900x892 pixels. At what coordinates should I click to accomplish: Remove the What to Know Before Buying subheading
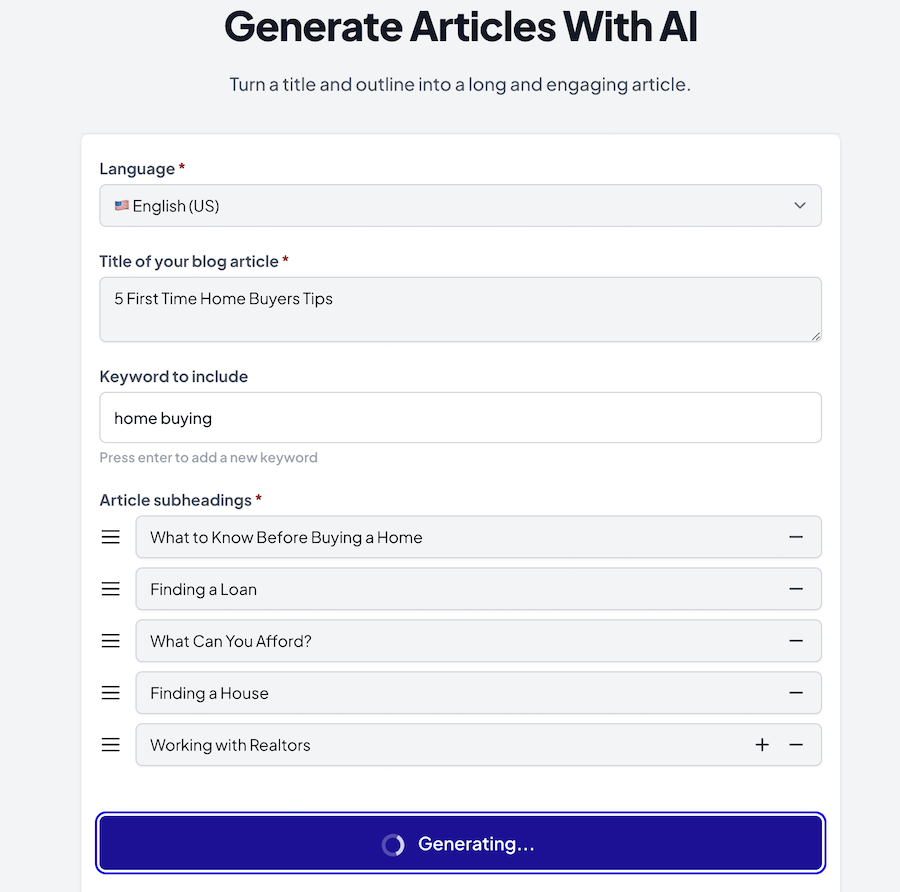(796, 537)
